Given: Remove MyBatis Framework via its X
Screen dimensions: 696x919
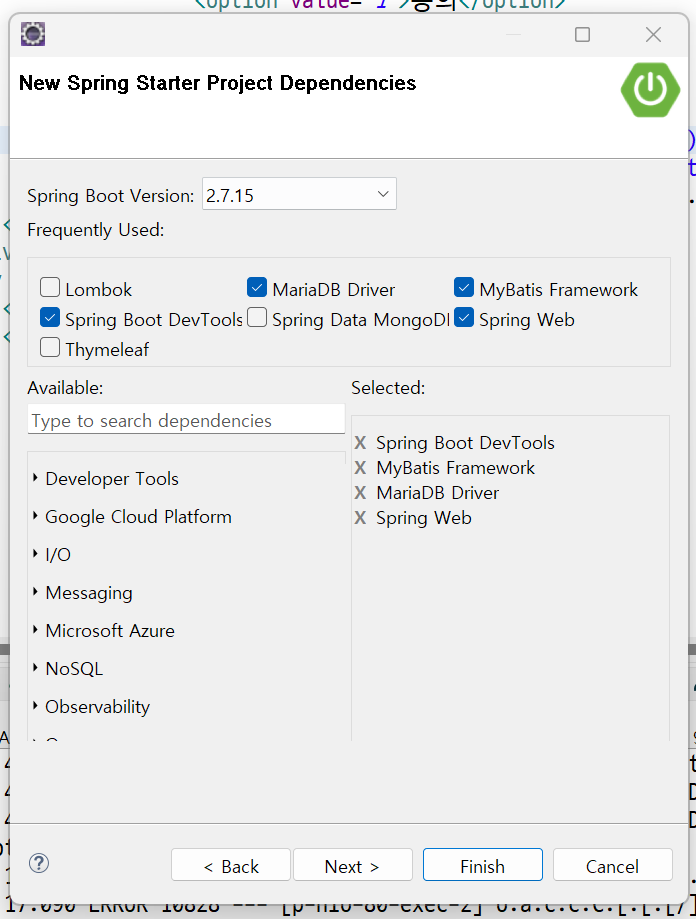Looking at the screenshot, I should click(360, 468).
